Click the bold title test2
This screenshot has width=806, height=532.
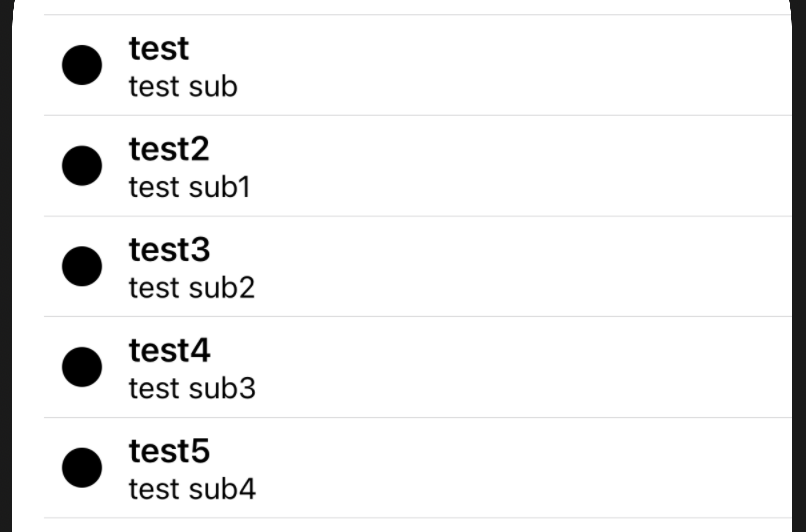[169, 150]
